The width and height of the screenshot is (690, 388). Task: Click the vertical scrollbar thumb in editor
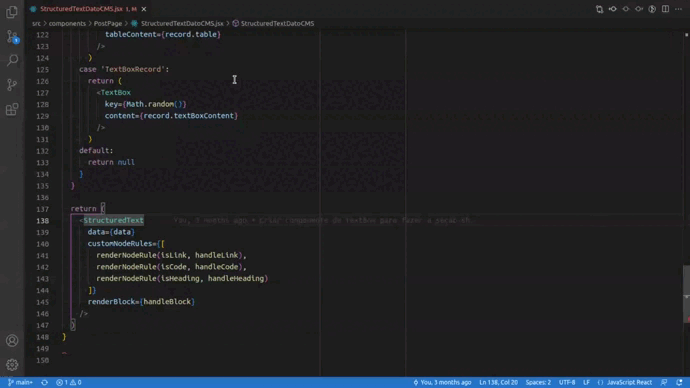coord(686,294)
